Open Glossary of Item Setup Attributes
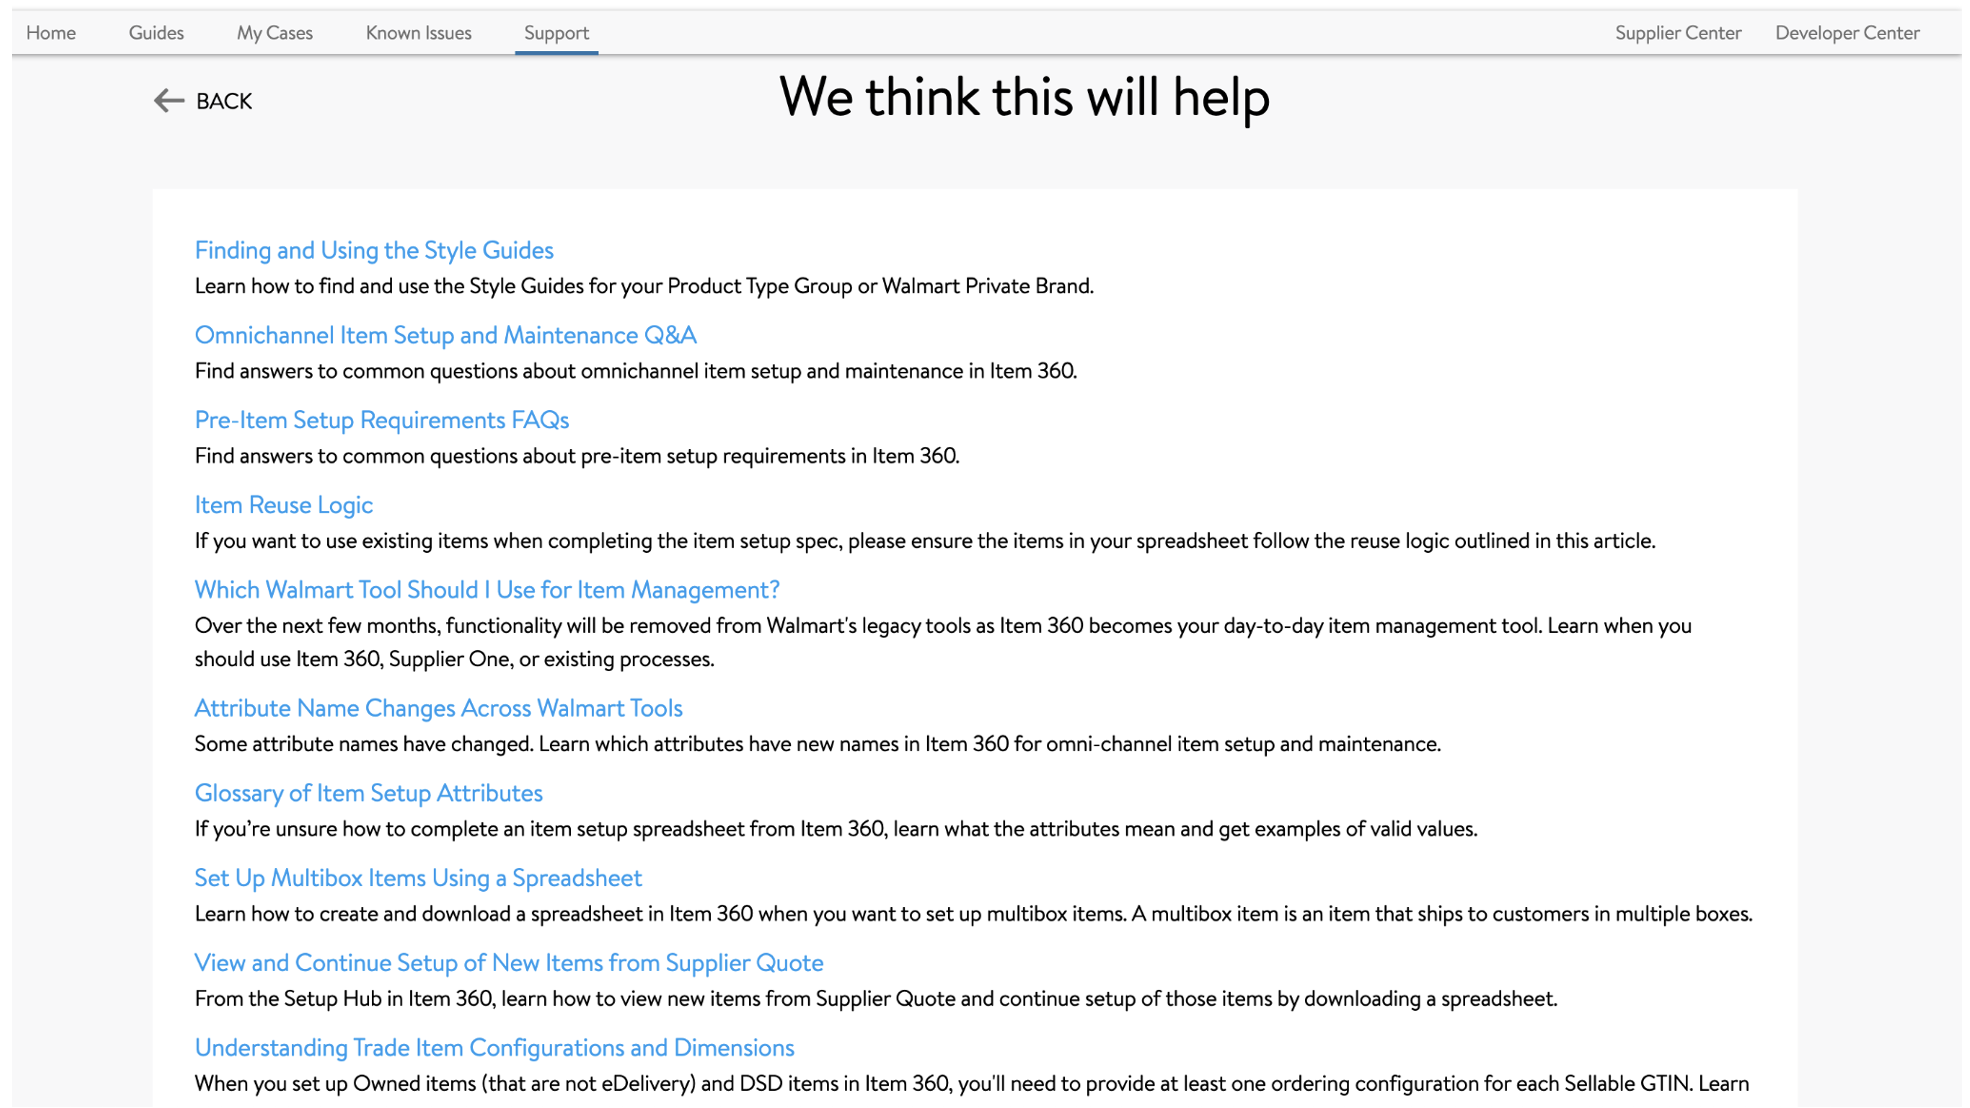Image resolution: width=1970 pixels, height=1108 pixels. point(368,793)
